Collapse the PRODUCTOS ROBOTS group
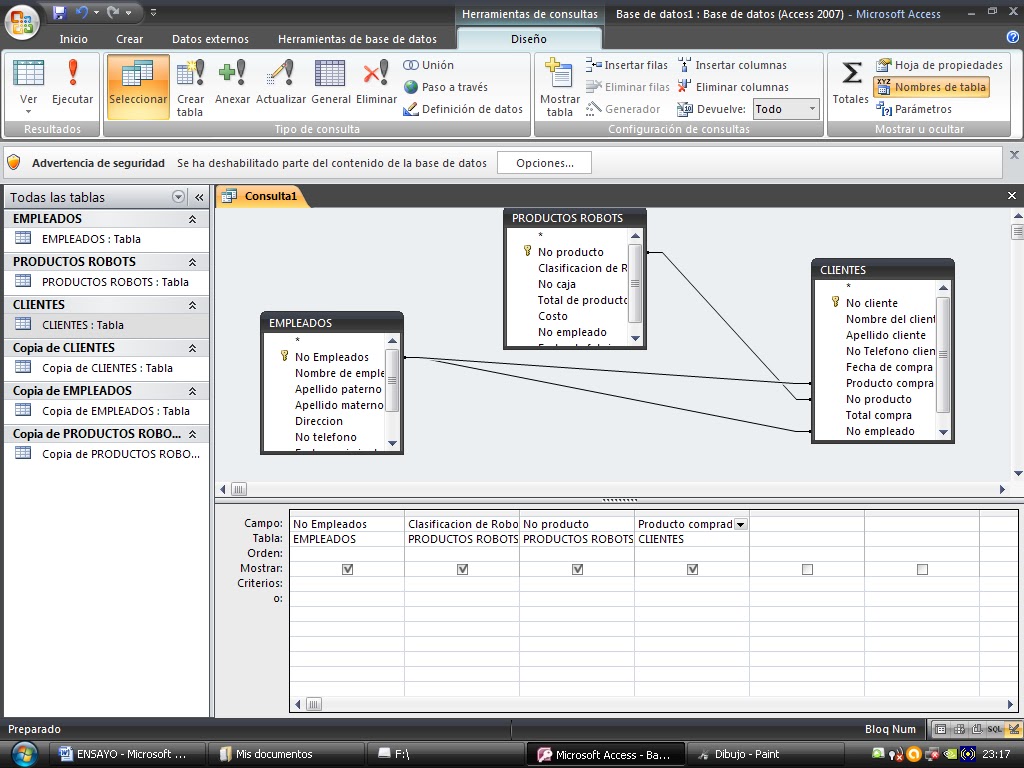This screenshot has width=1024, height=768. [x=193, y=263]
